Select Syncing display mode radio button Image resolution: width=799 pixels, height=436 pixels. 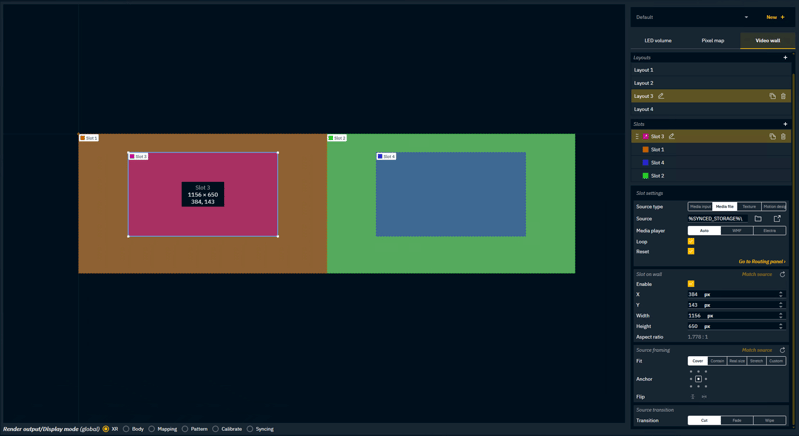point(250,429)
